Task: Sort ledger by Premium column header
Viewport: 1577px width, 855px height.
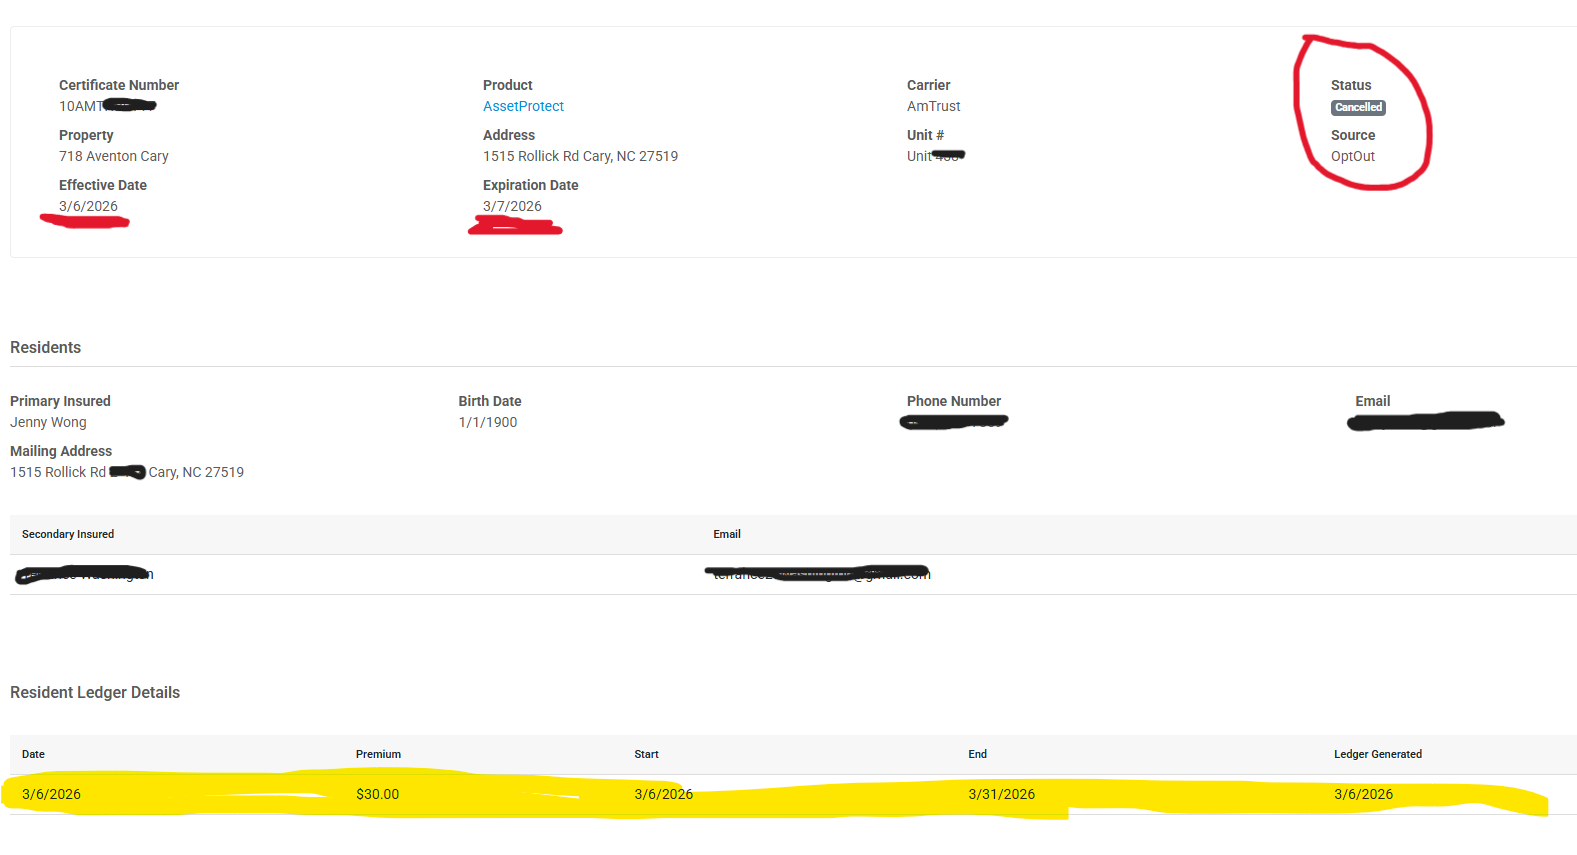Action: [378, 754]
